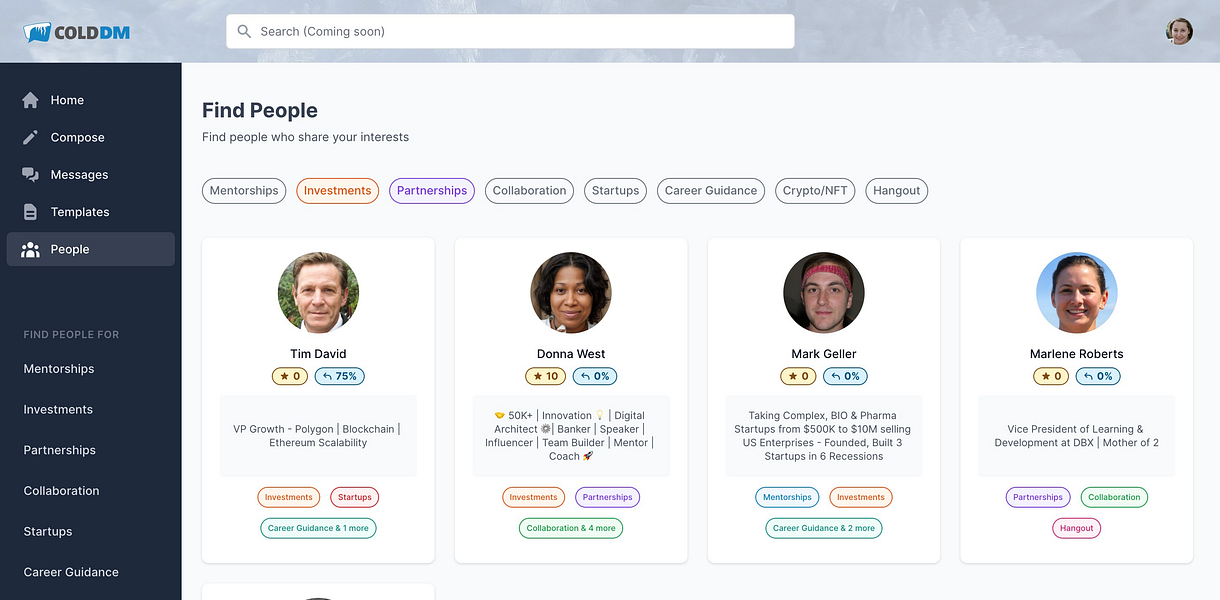The height and width of the screenshot is (600, 1220).
Task: Click Tim David's 75% reply rate badge
Action: (x=340, y=377)
